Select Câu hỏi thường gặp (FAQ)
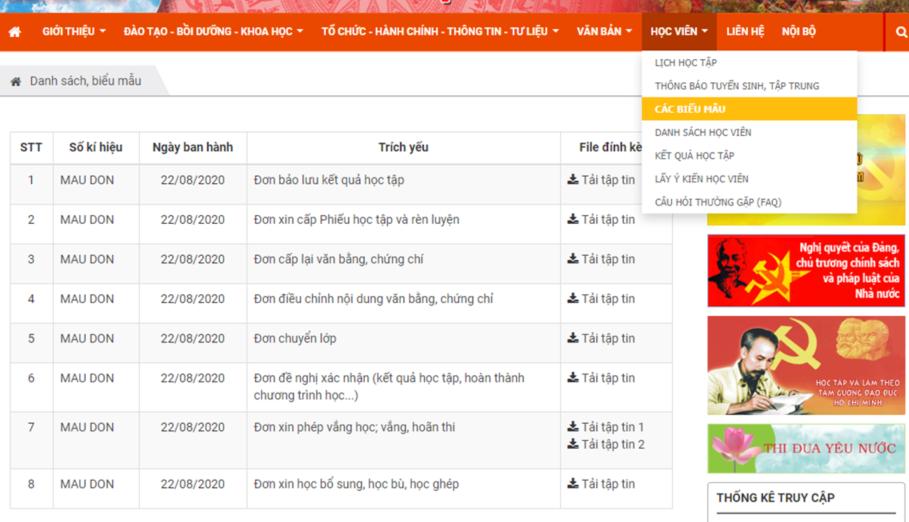Viewport: 909px width, 522px height. coord(718,202)
